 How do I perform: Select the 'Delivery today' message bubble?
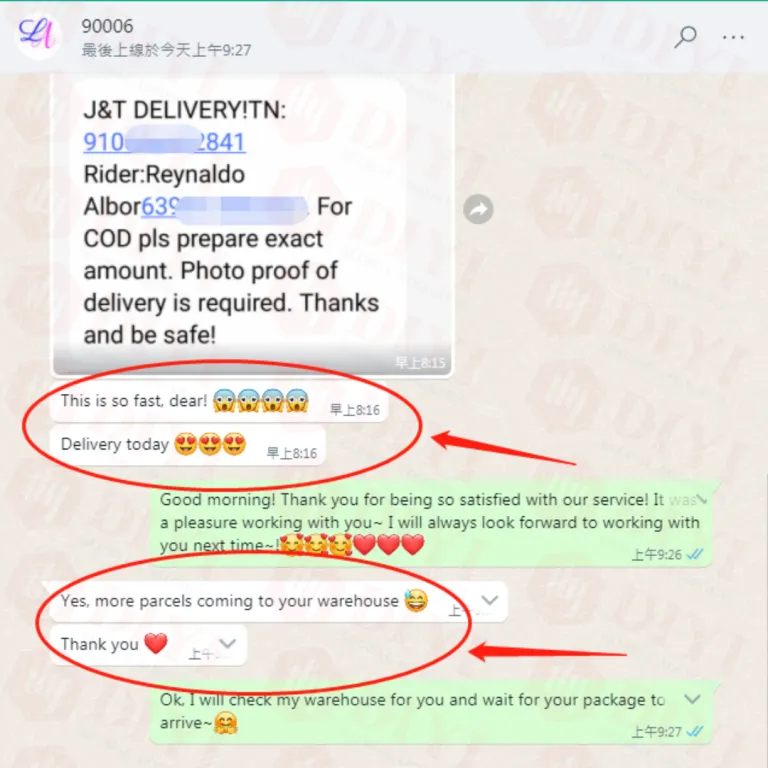point(188,445)
